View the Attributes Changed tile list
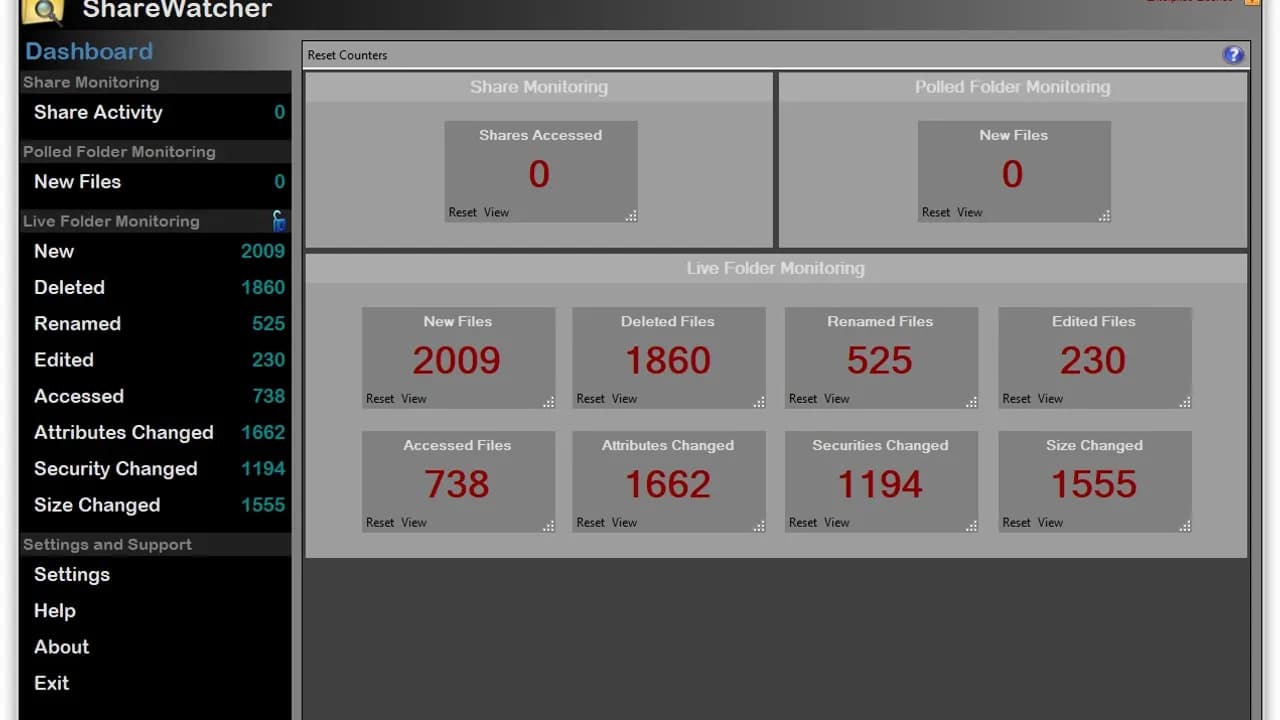This screenshot has width=1280, height=720. (625, 522)
